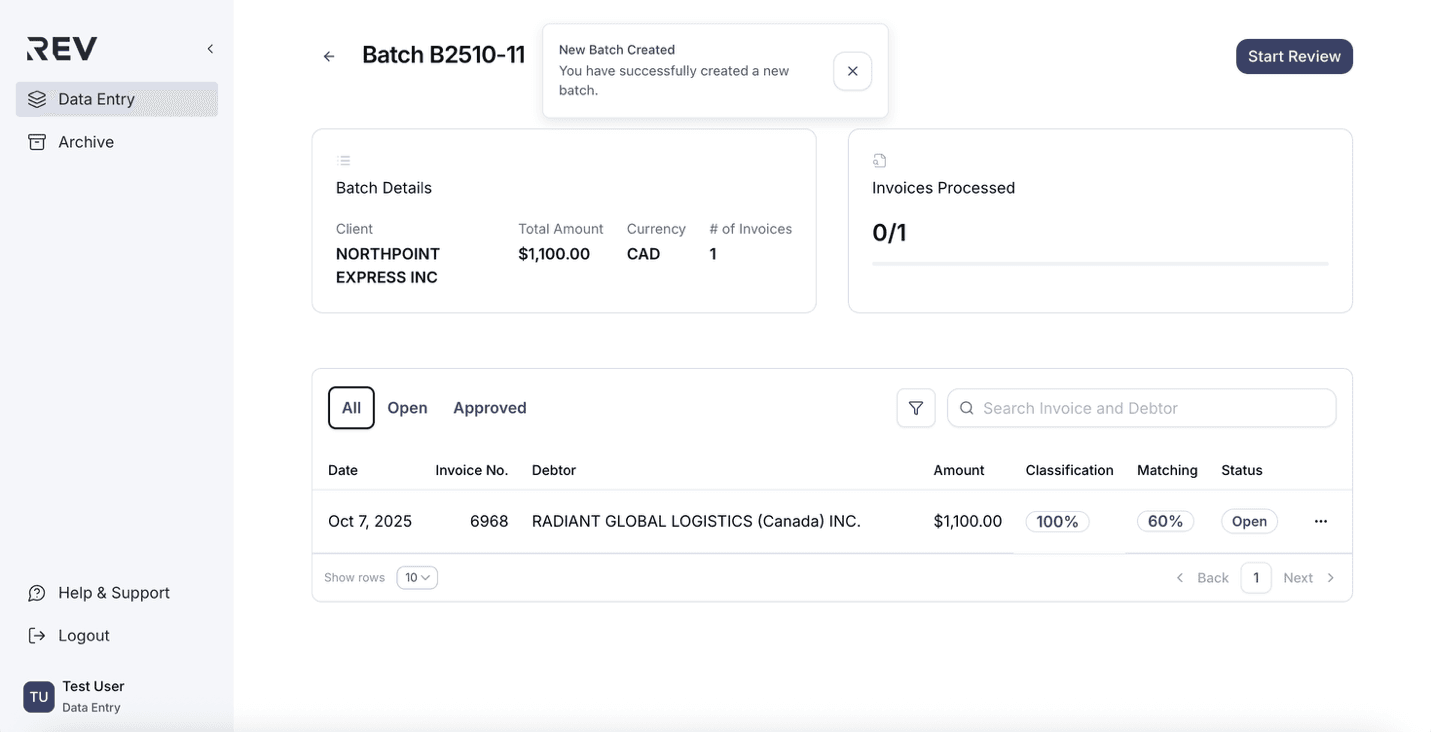Click the TU user avatar

[39, 697]
